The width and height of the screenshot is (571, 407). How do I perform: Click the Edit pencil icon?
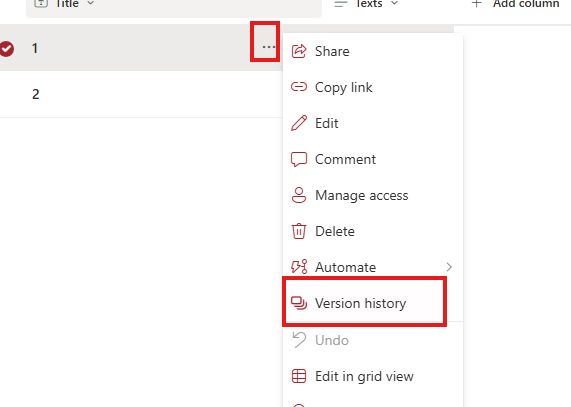pos(299,123)
